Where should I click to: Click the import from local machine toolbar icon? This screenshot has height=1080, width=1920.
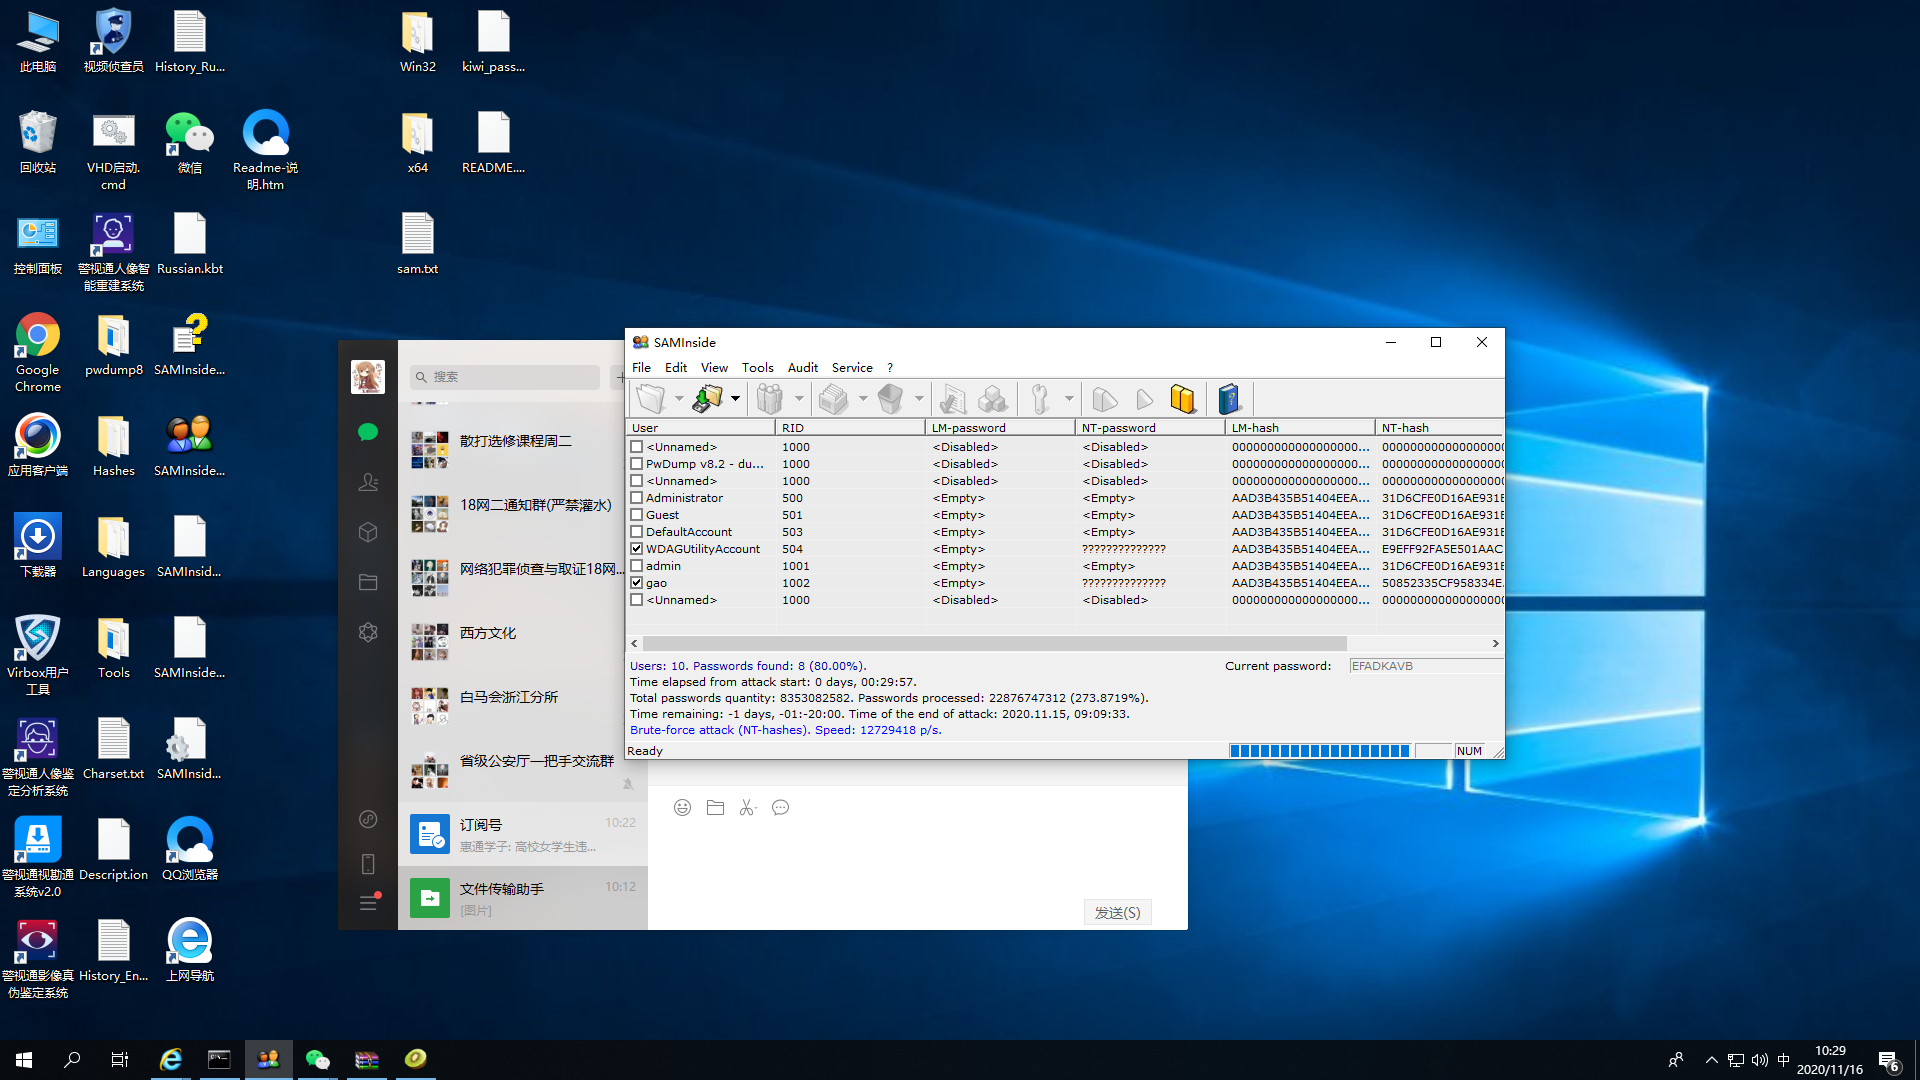pyautogui.click(x=707, y=399)
